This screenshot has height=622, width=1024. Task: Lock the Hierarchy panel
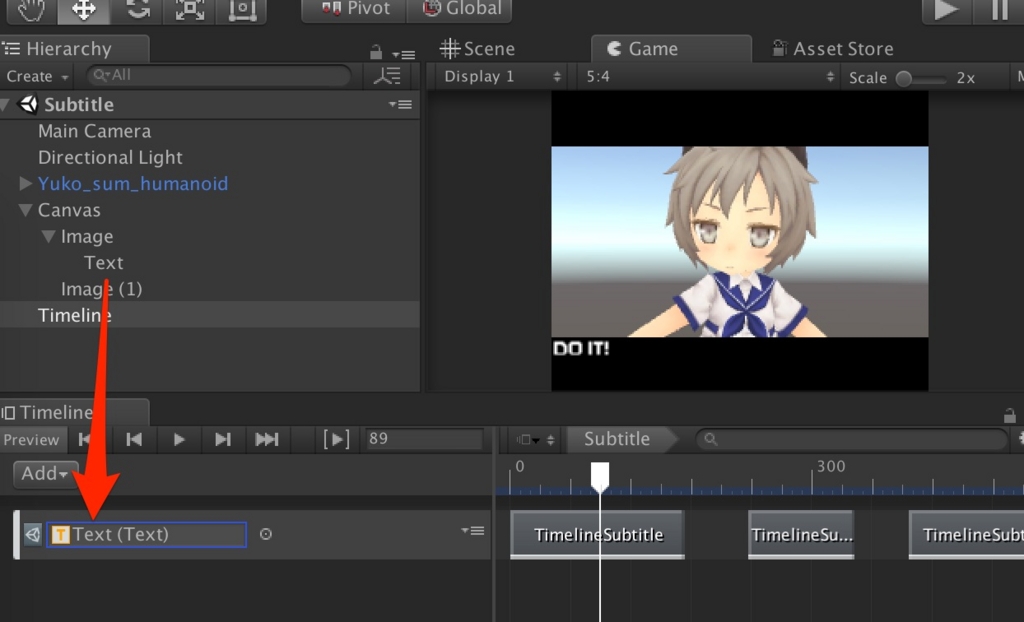tap(376, 52)
